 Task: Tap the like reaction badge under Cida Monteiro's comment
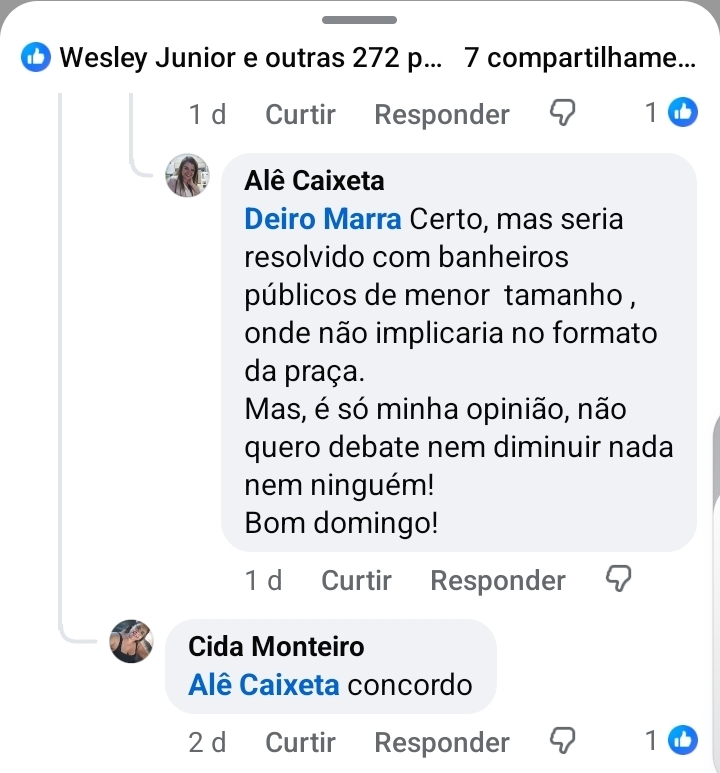[x=684, y=741]
